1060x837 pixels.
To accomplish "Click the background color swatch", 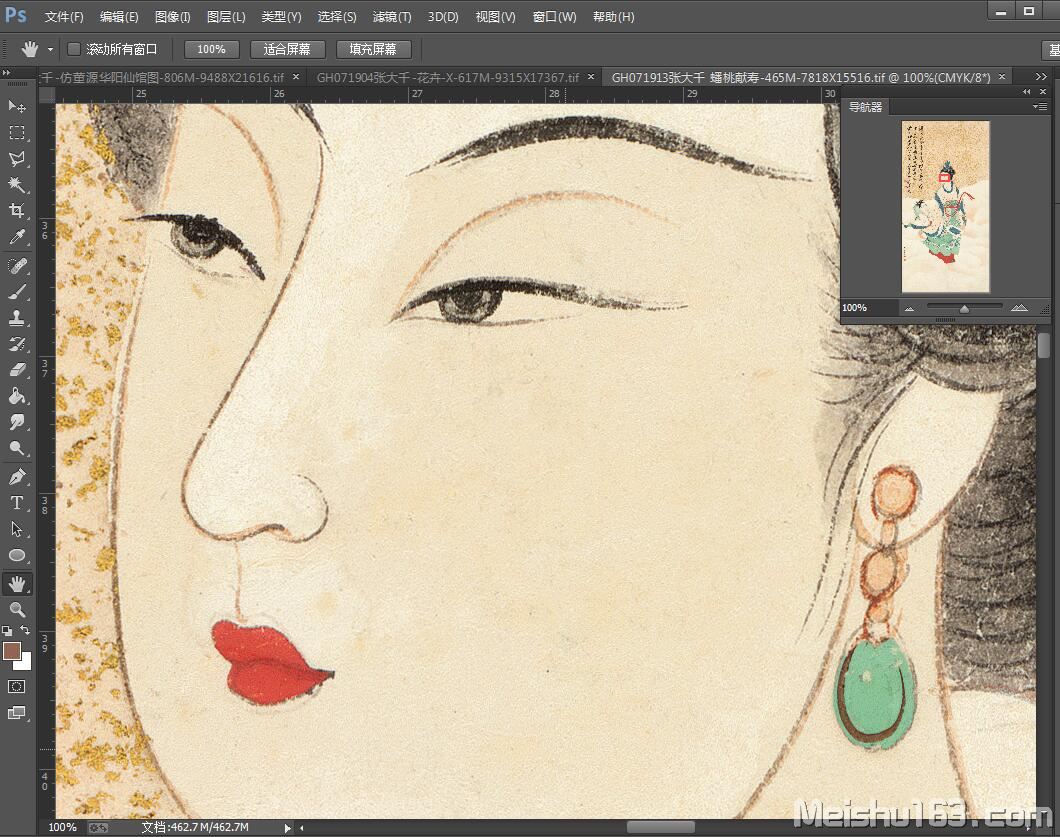I will coord(26,663).
